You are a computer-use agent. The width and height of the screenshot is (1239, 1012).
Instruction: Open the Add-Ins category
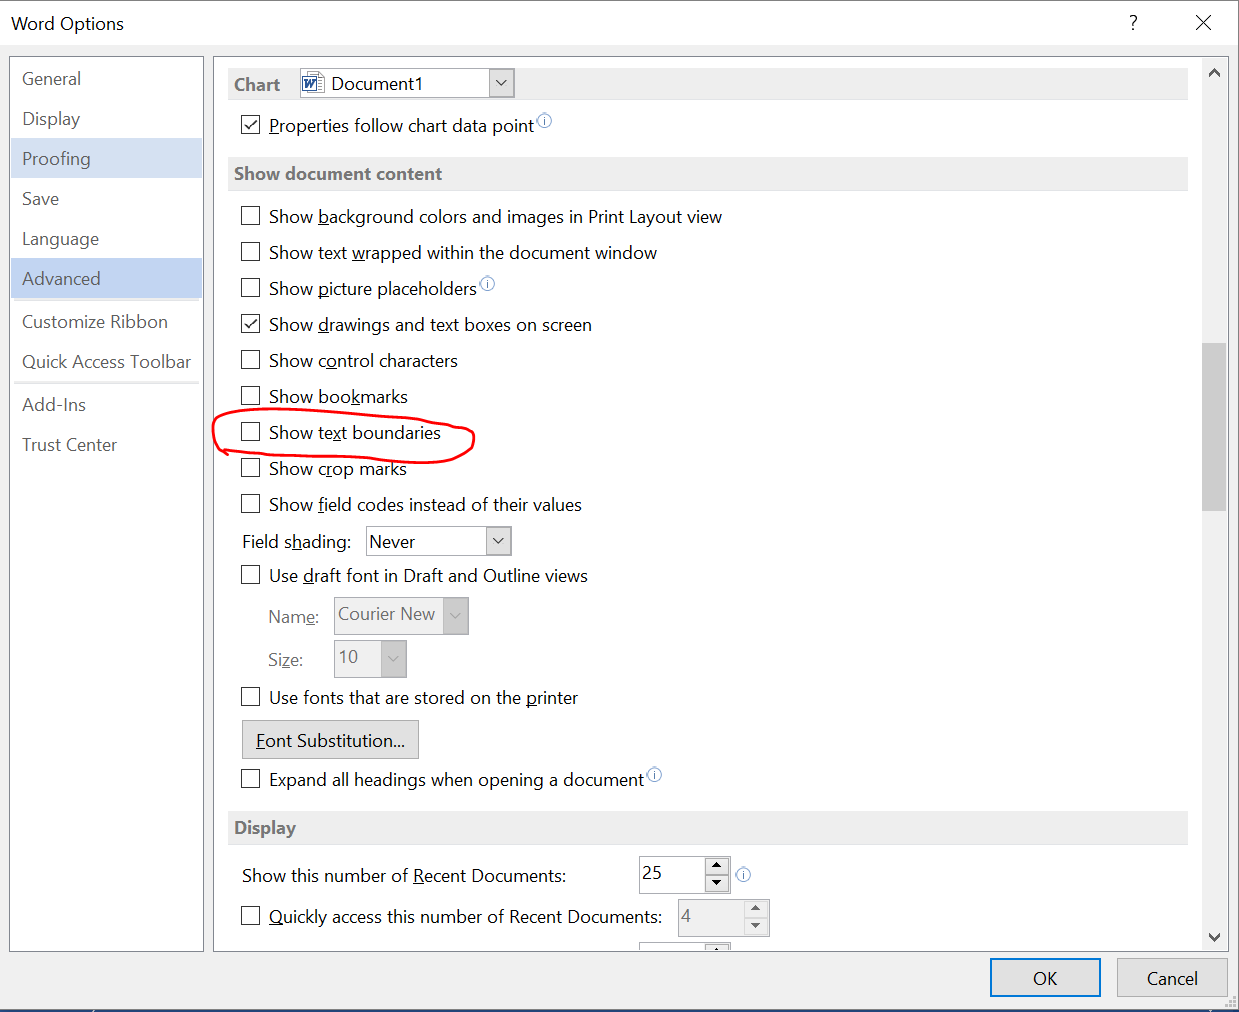pyautogui.click(x=106, y=405)
